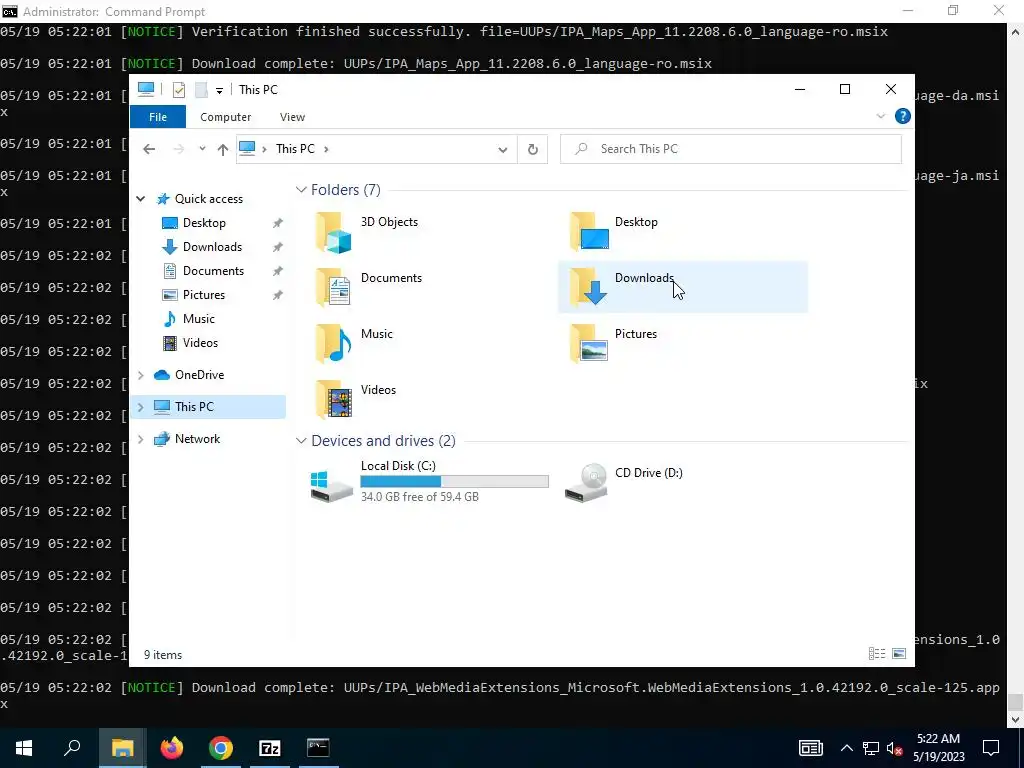Expand the Network tree node
The height and width of the screenshot is (768, 1024).
point(140,439)
